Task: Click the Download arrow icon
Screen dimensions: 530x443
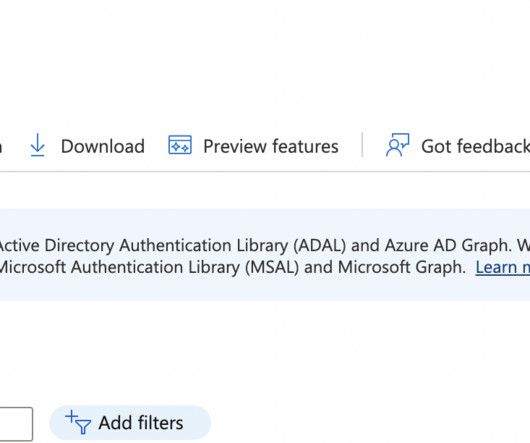Action: [x=38, y=145]
